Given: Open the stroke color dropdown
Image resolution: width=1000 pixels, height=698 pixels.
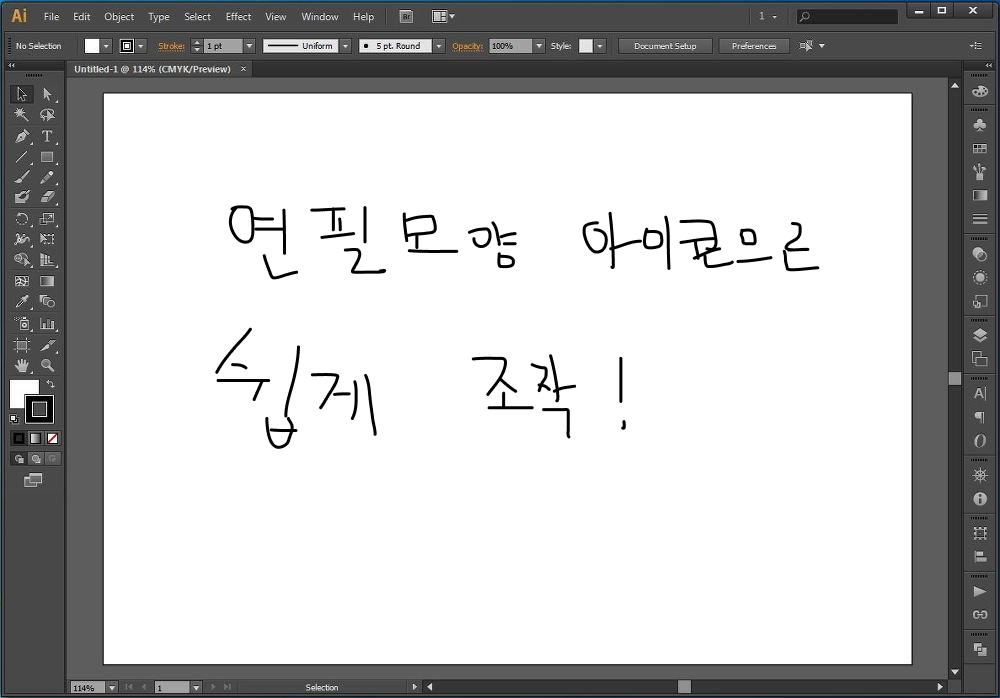Looking at the screenshot, I should point(141,46).
